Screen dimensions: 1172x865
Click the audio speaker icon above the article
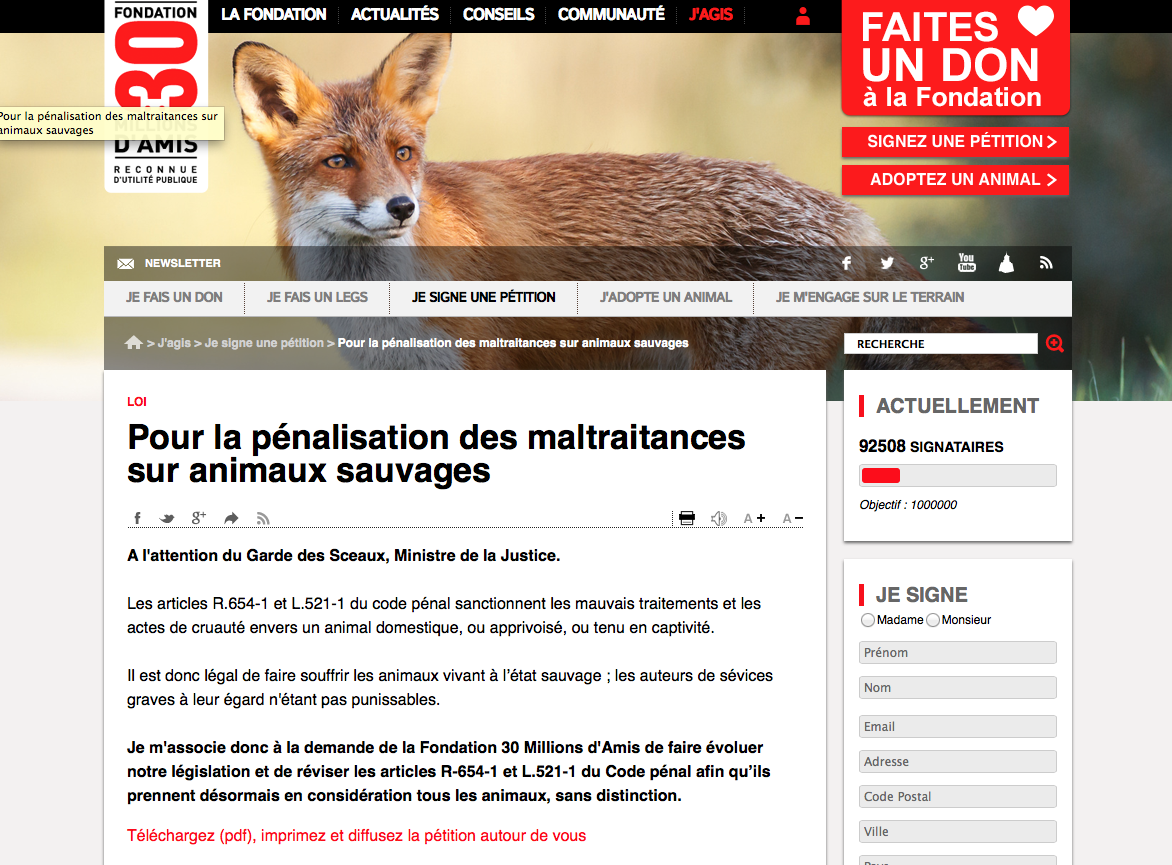click(x=718, y=518)
